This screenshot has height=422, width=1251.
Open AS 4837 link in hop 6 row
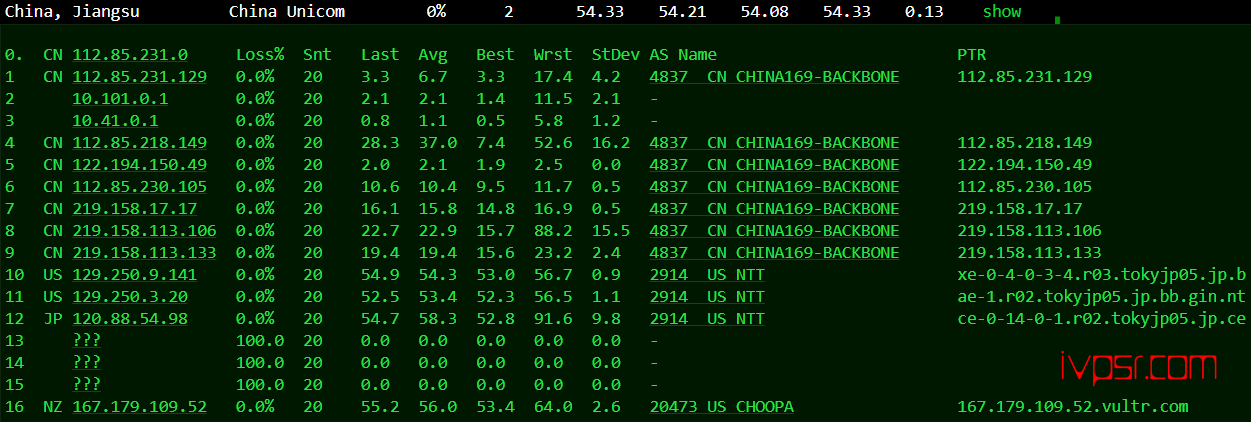[774, 186]
